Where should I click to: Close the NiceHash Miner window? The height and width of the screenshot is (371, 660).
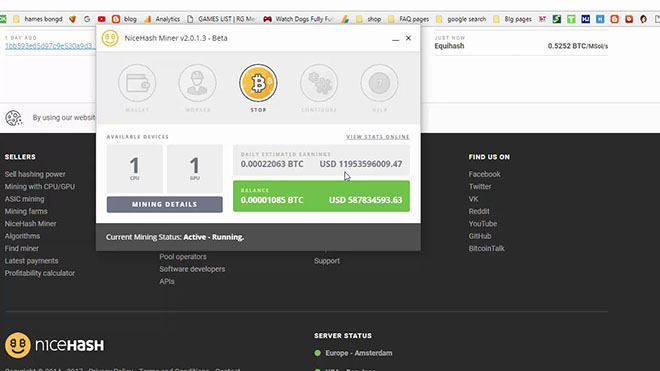(408, 38)
